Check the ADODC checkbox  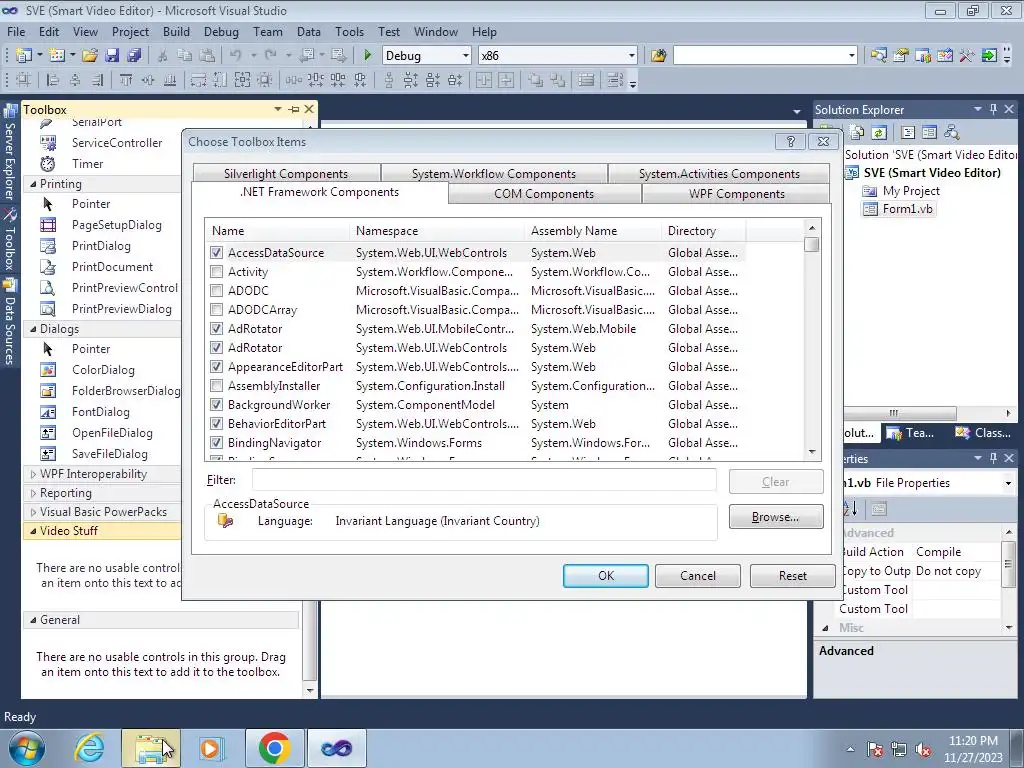(216, 291)
